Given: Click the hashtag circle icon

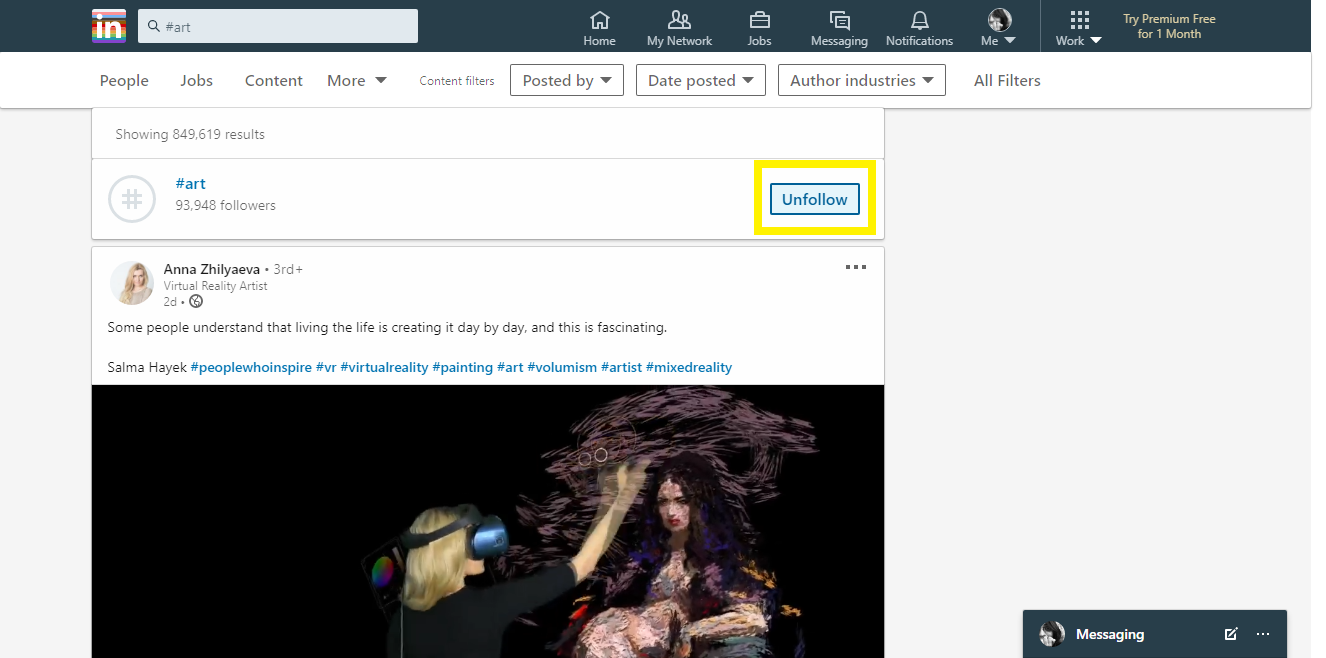Looking at the screenshot, I should 132,199.
